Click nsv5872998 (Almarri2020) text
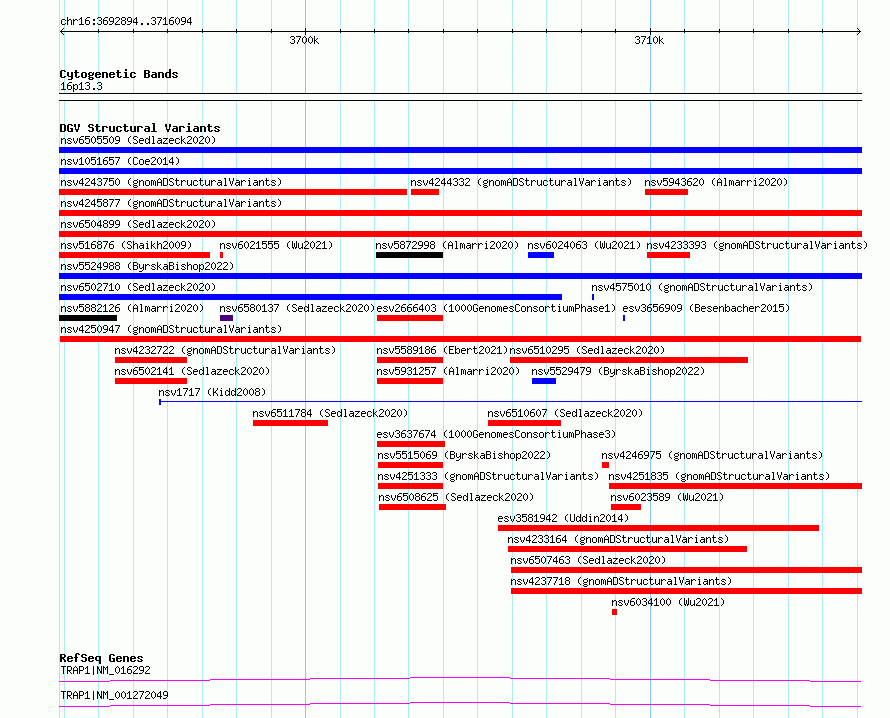This screenshot has width=890, height=718. (447, 245)
